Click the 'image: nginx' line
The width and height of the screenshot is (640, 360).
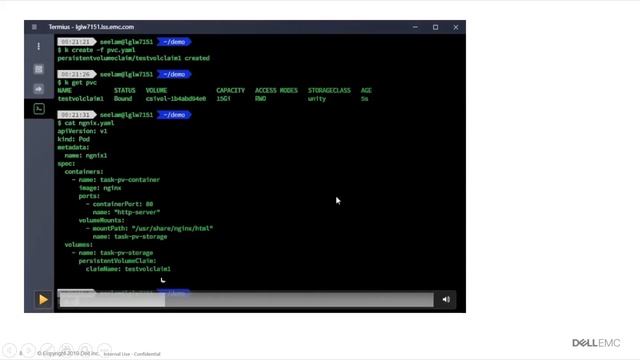100,188
